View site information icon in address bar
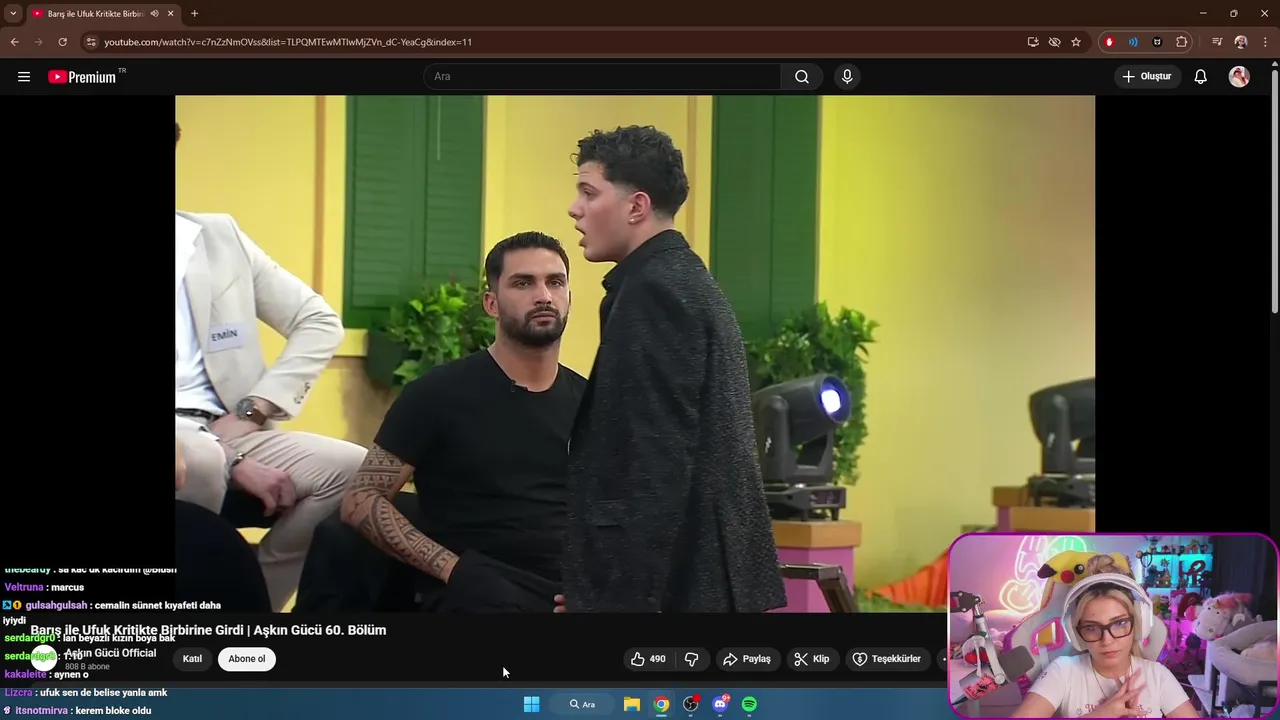Image resolution: width=1280 pixels, height=720 pixels. [91, 42]
